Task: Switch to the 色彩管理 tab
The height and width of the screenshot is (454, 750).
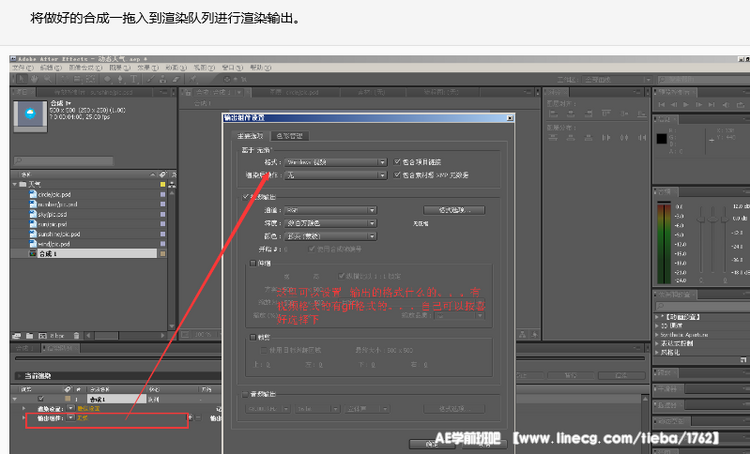Action: point(289,136)
